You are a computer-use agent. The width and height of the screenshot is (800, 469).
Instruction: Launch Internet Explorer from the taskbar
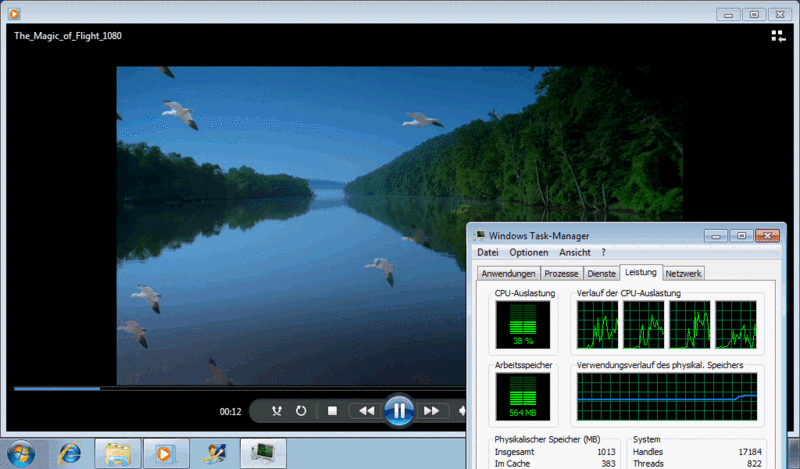point(70,453)
